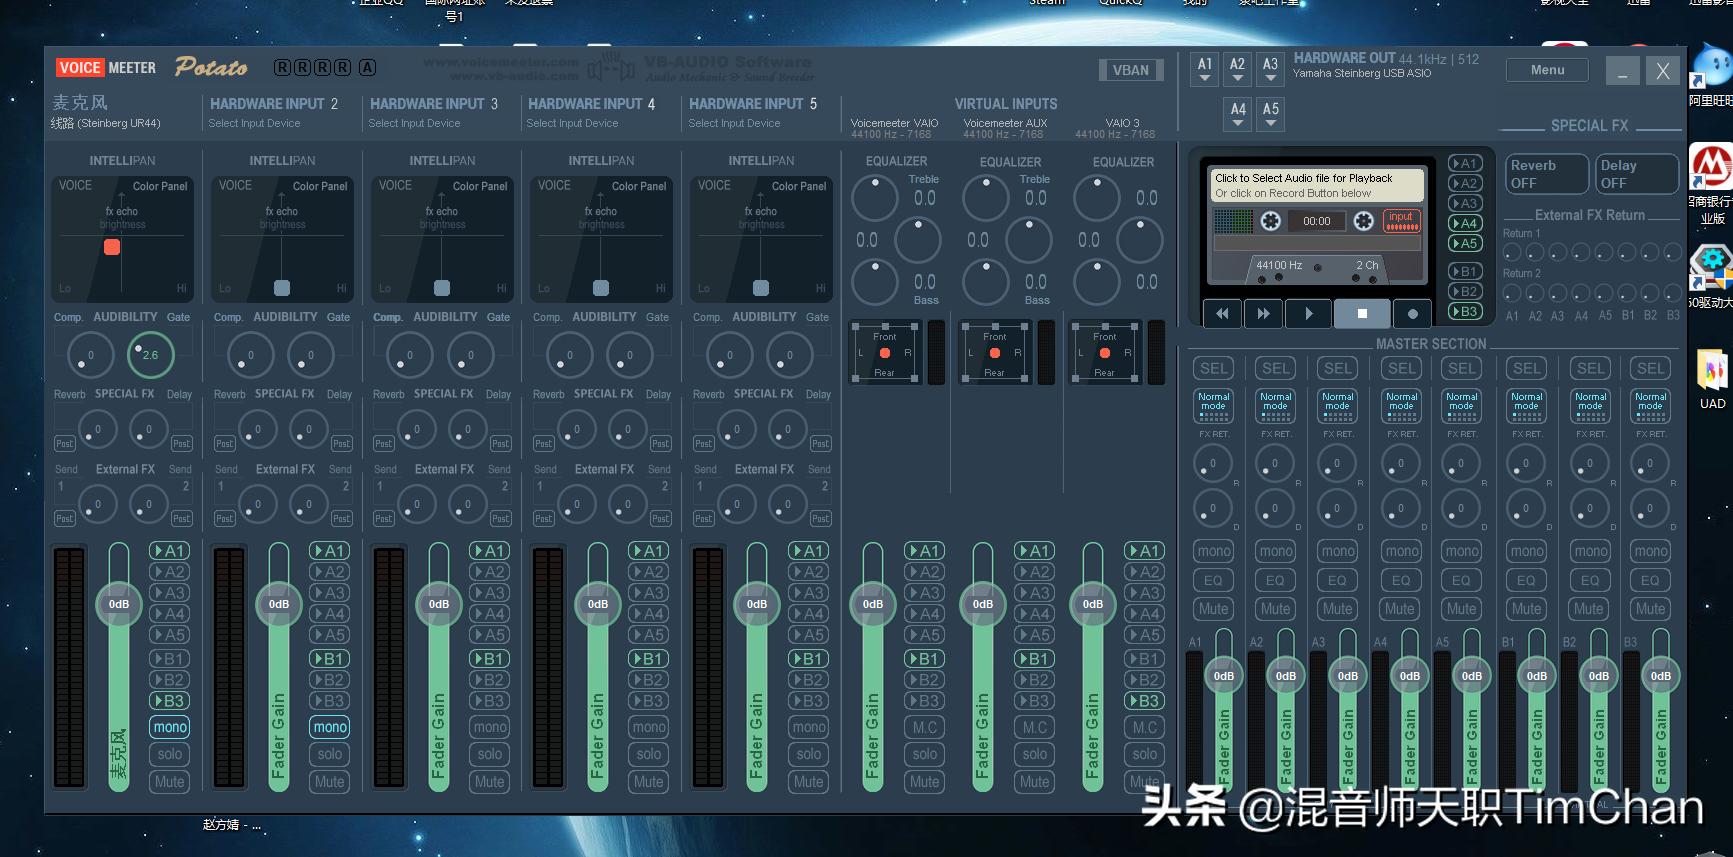The image size is (1733, 857).
Task: Click the A restart indicator icon
Action: [x=367, y=68]
